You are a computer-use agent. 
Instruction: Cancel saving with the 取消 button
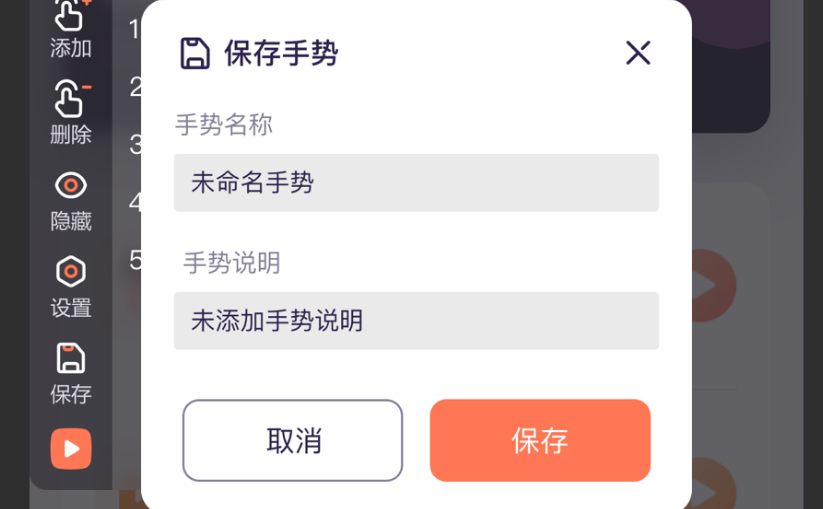pos(293,440)
